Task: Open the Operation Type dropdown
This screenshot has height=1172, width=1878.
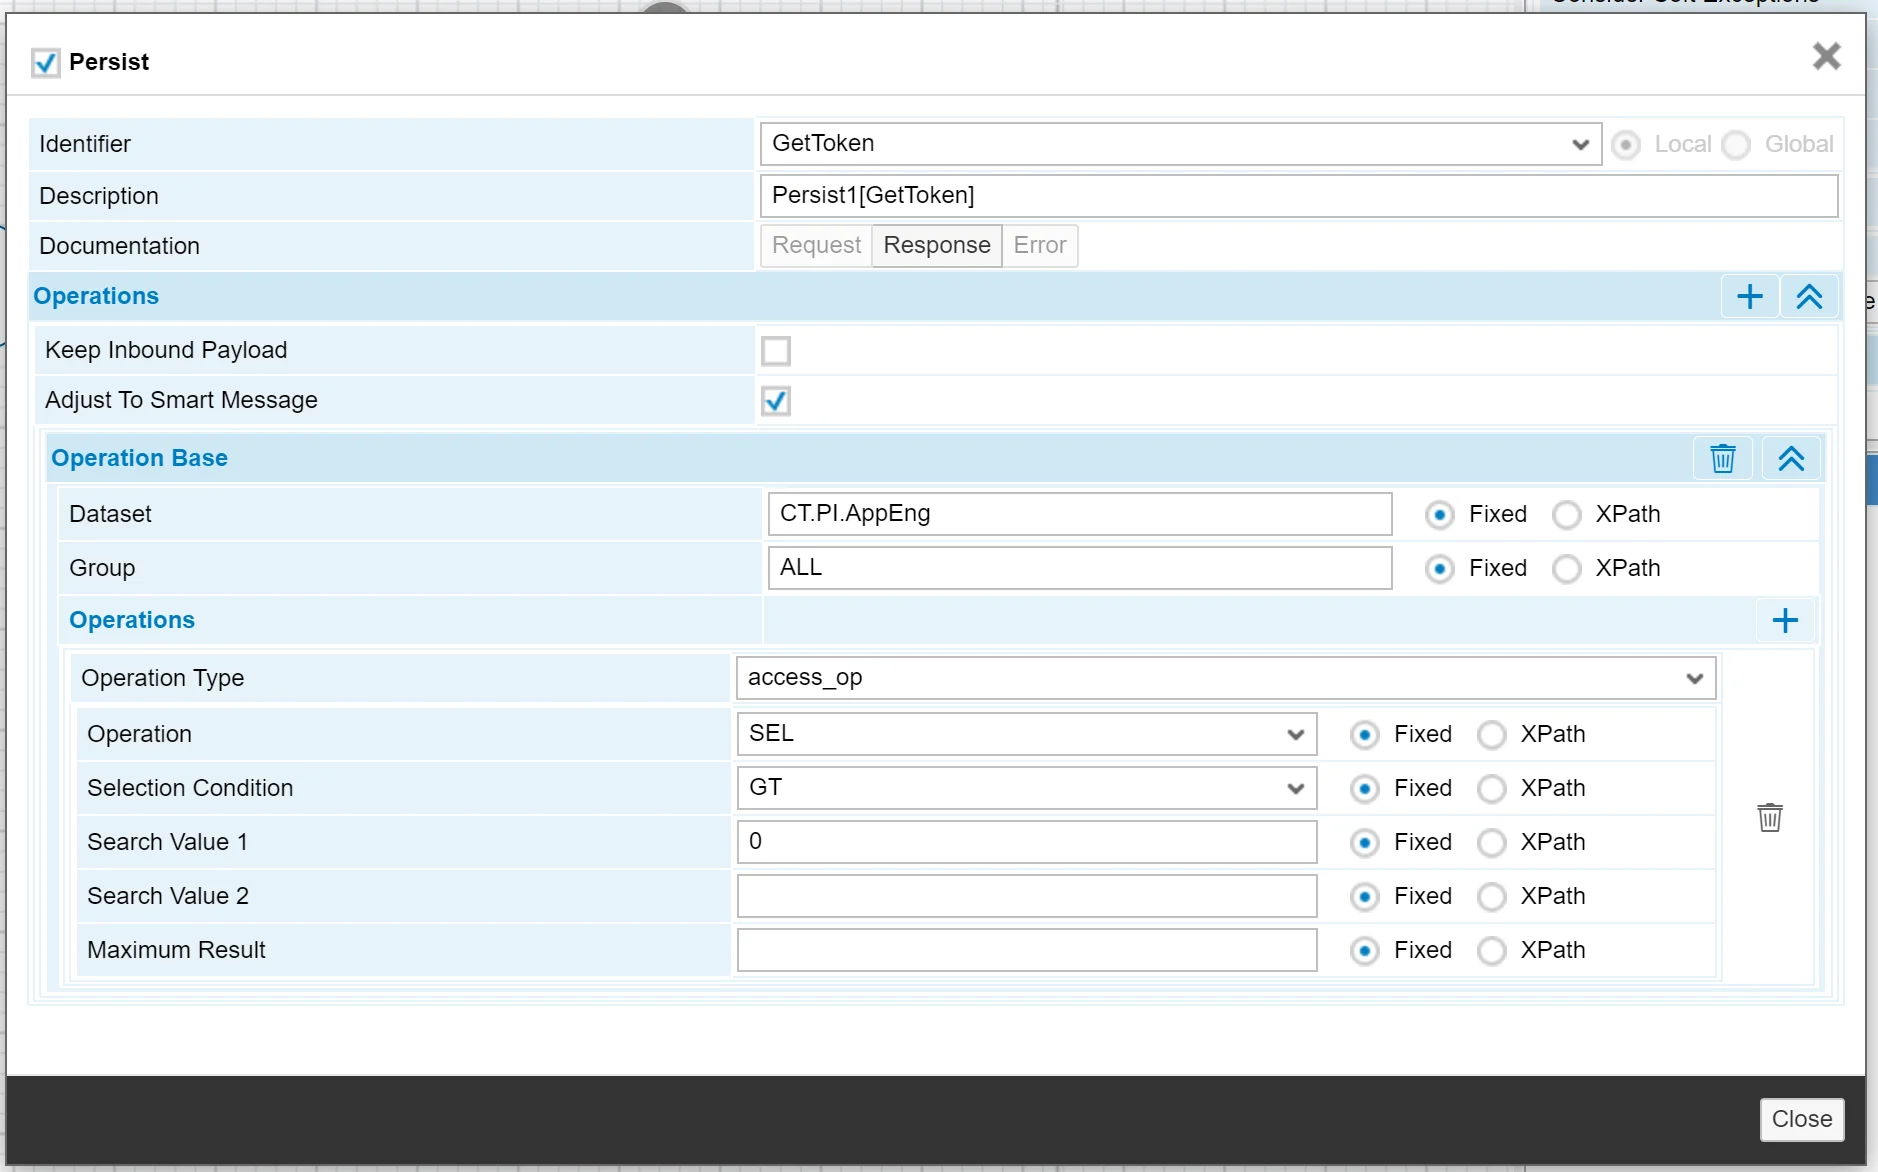Action: point(1225,678)
